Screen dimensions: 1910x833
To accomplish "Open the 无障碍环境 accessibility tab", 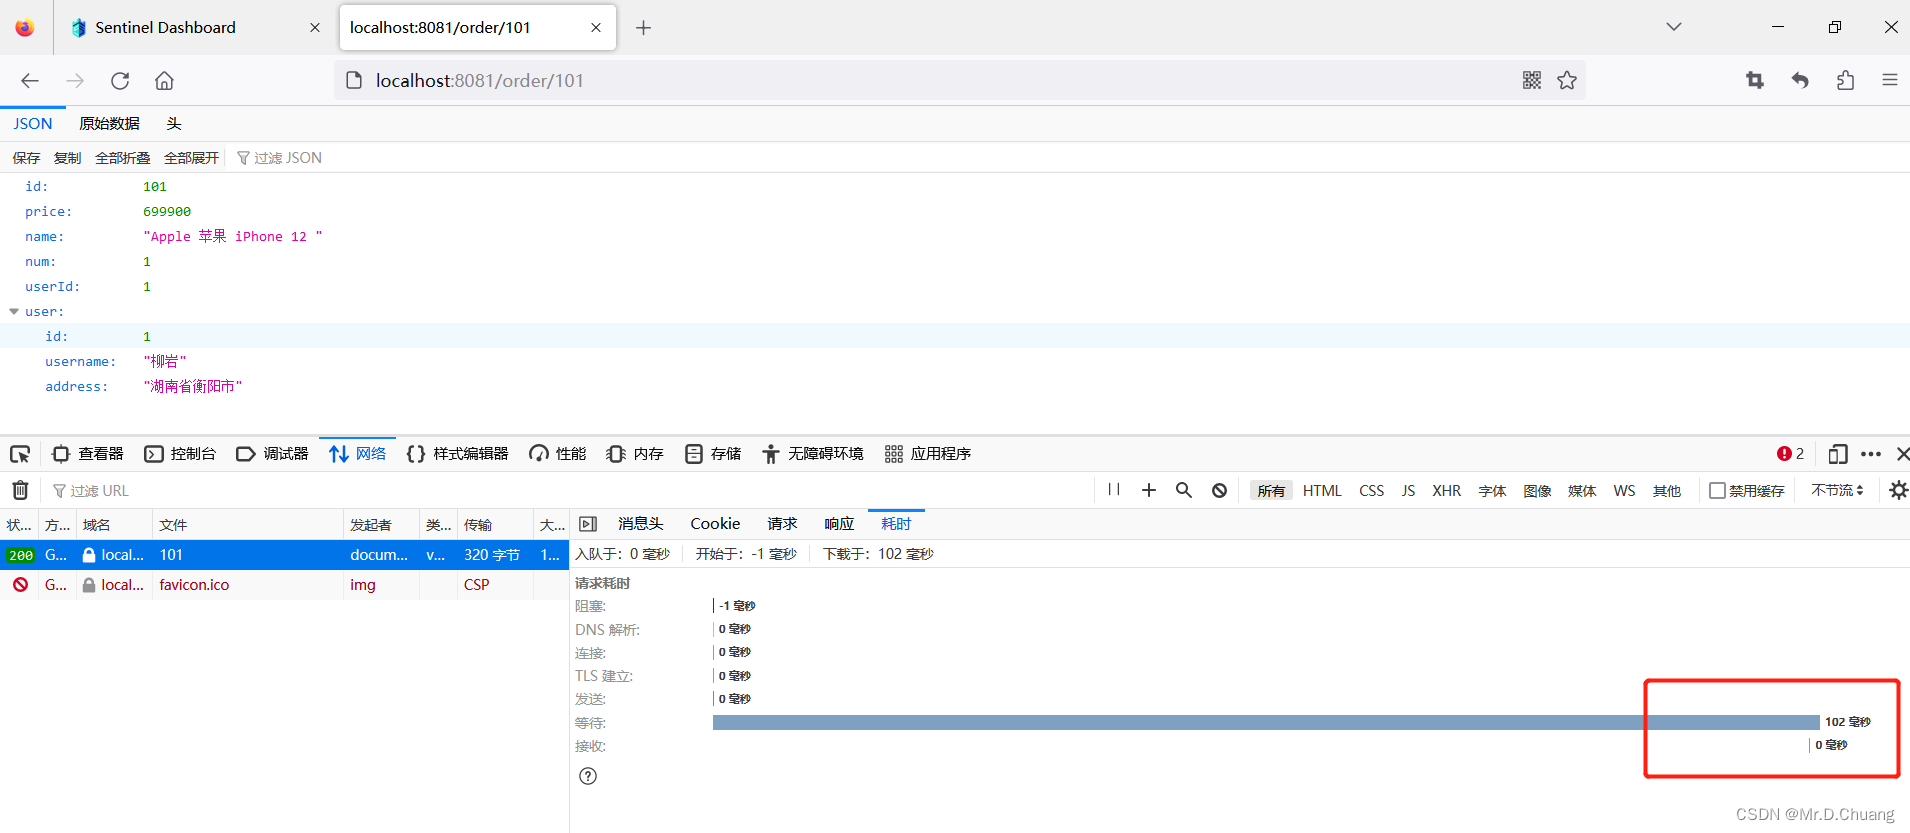I will click(x=813, y=454).
